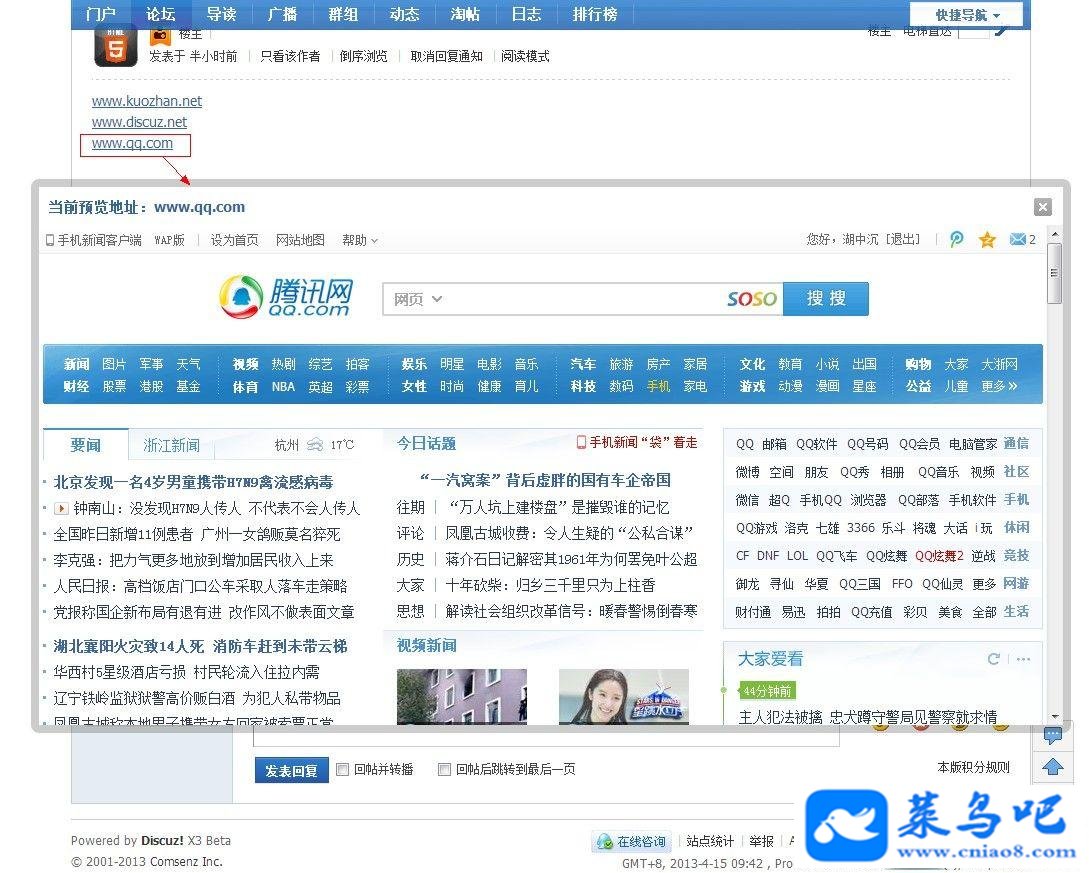The height and width of the screenshot is (873, 1089).
Task: Open the 财经 channel in blue bar
Action: tap(76, 387)
